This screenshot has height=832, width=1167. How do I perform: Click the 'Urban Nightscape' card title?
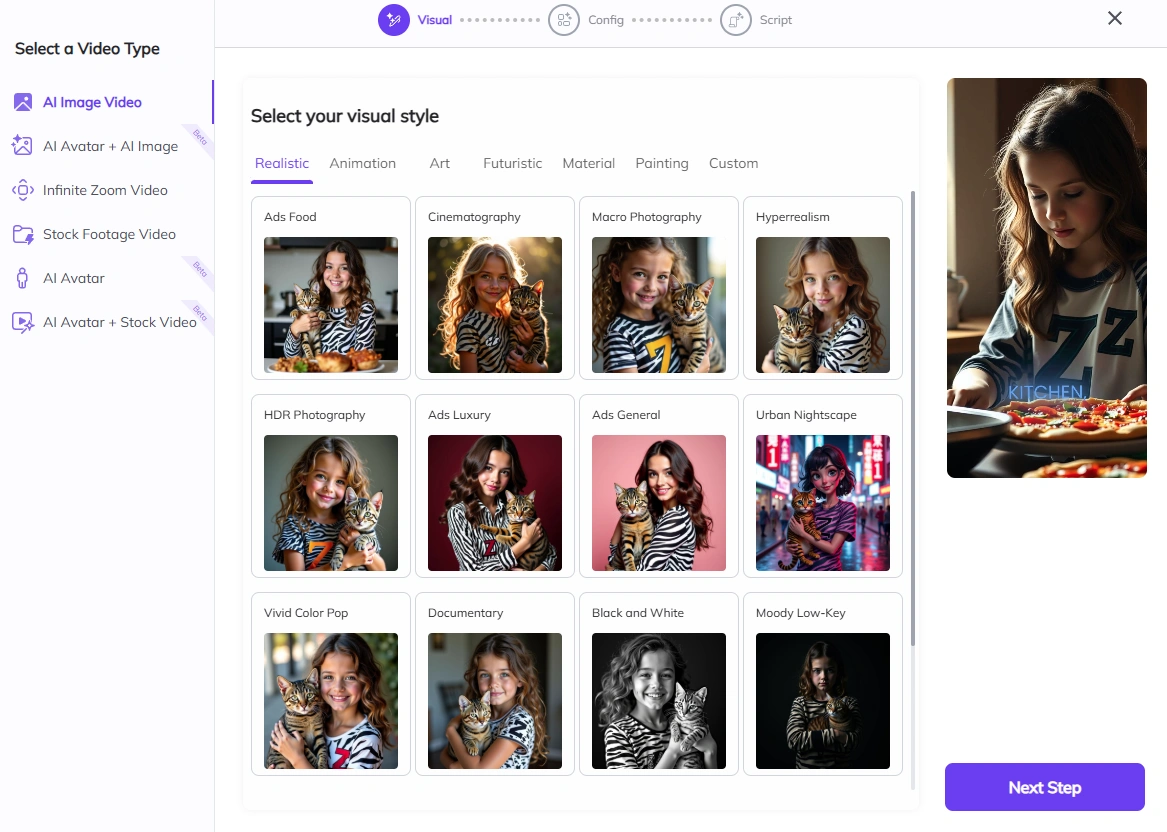coord(806,415)
